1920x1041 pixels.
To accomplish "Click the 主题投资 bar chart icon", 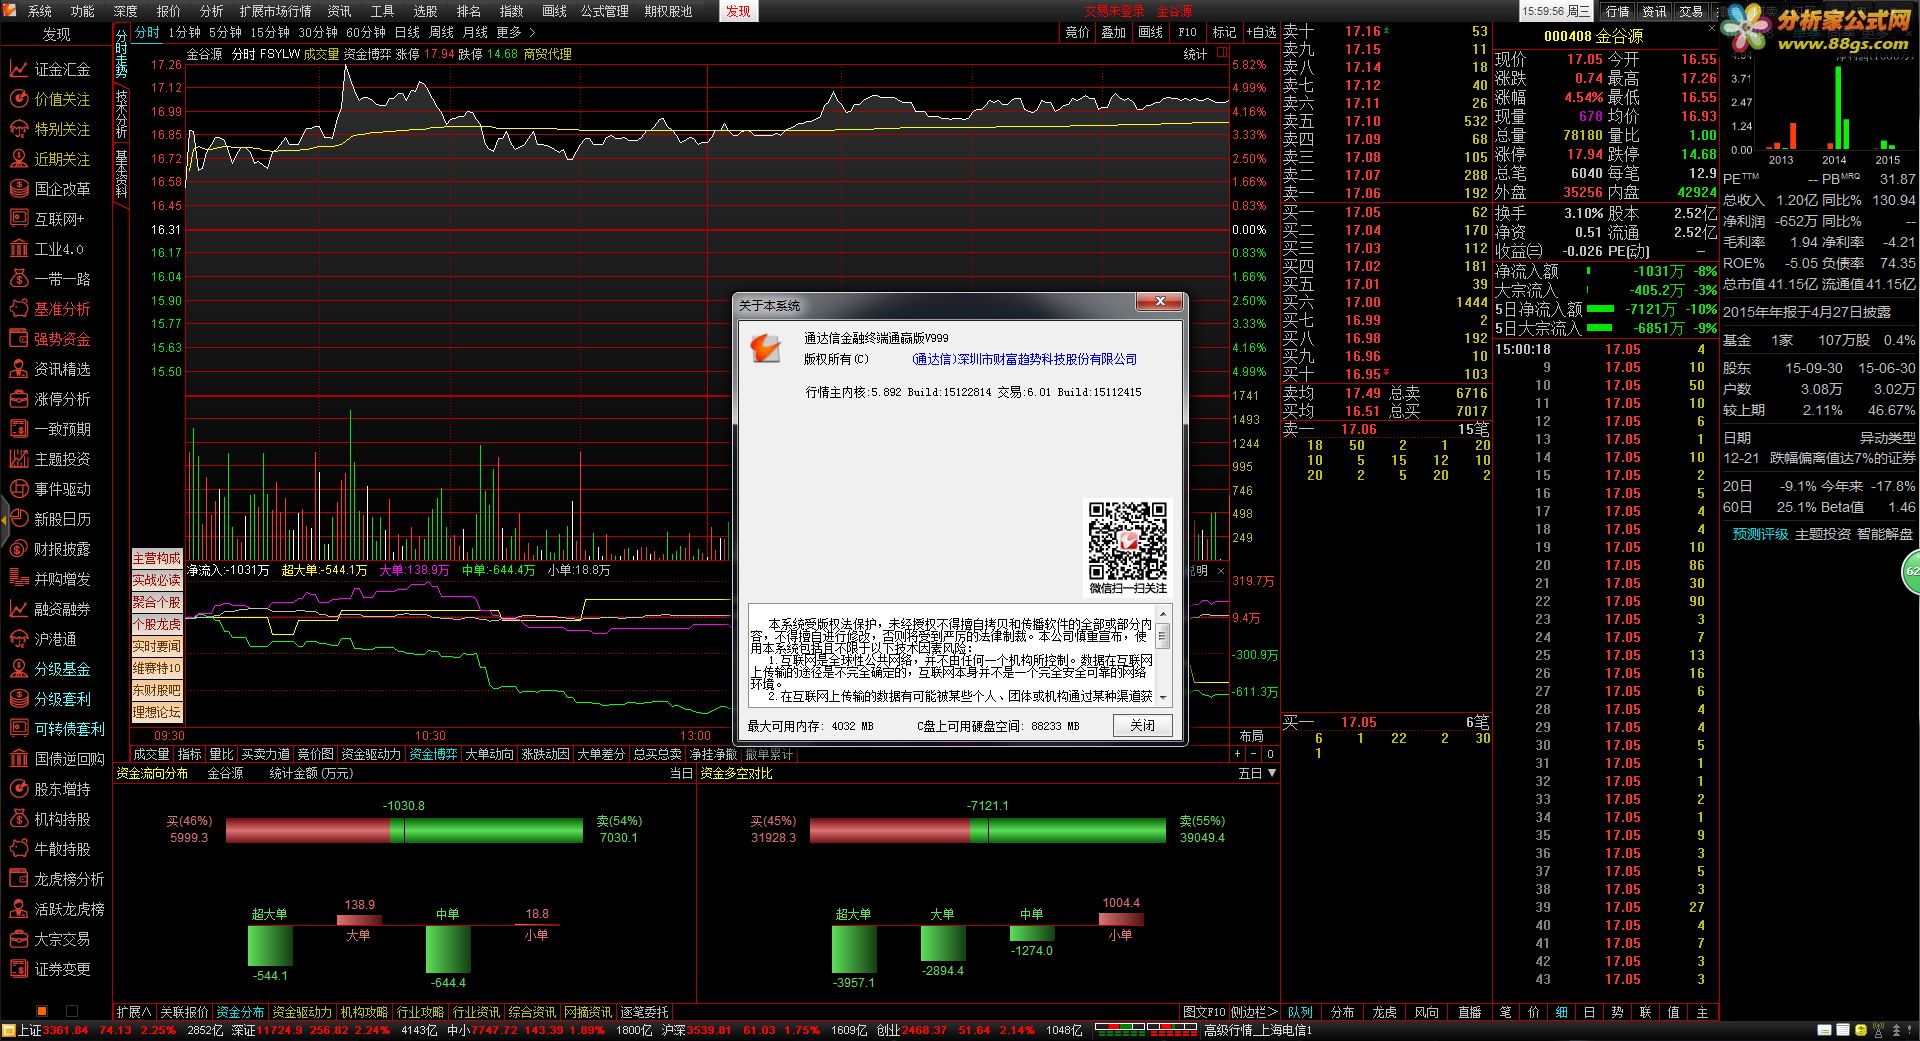I will coord(18,459).
